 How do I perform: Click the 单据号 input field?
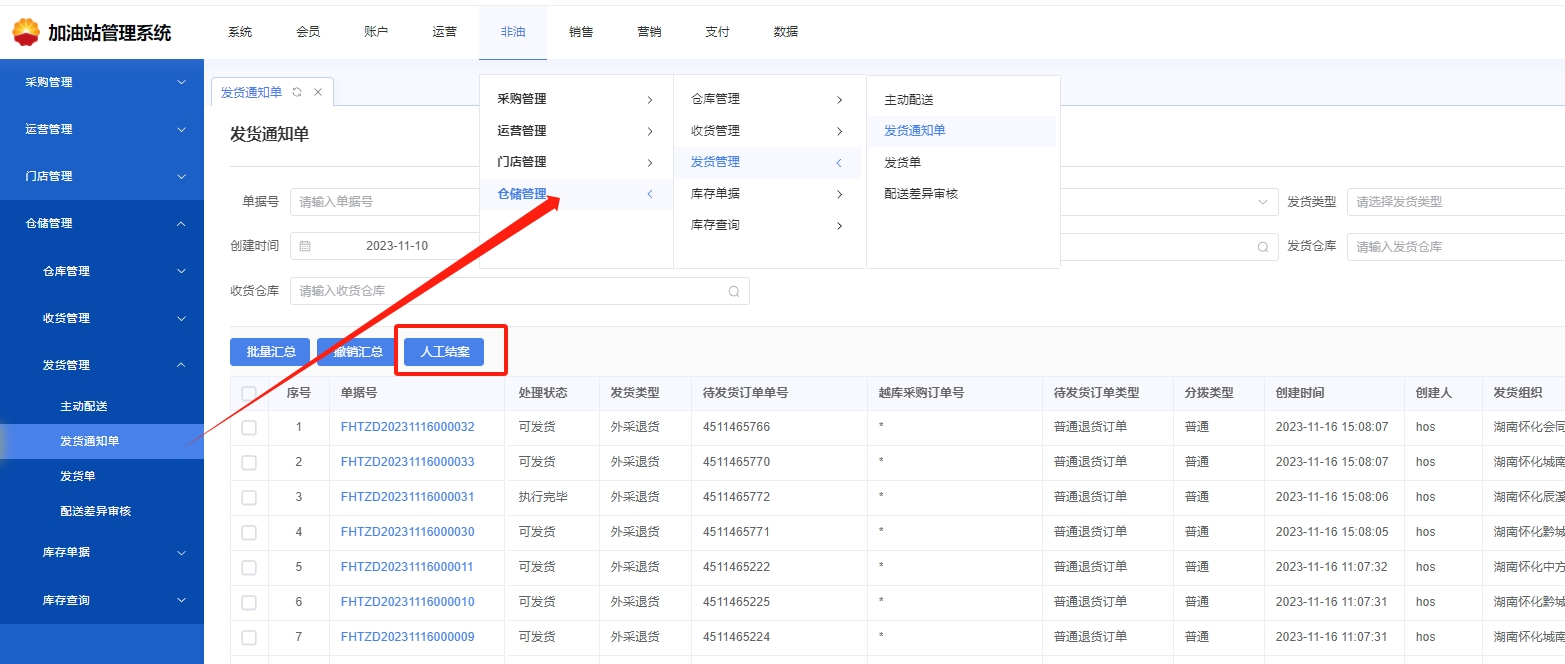click(x=385, y=202)
